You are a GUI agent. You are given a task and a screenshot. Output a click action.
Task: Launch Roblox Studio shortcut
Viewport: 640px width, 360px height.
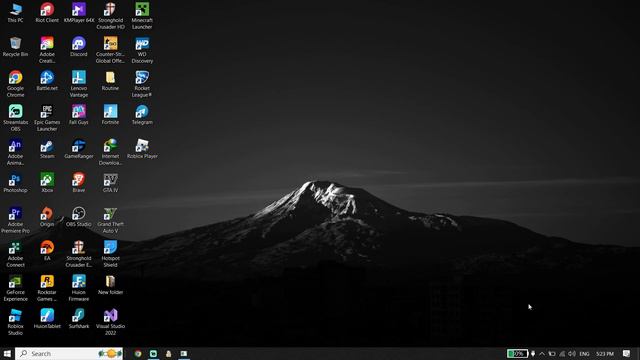click(16, 322)
